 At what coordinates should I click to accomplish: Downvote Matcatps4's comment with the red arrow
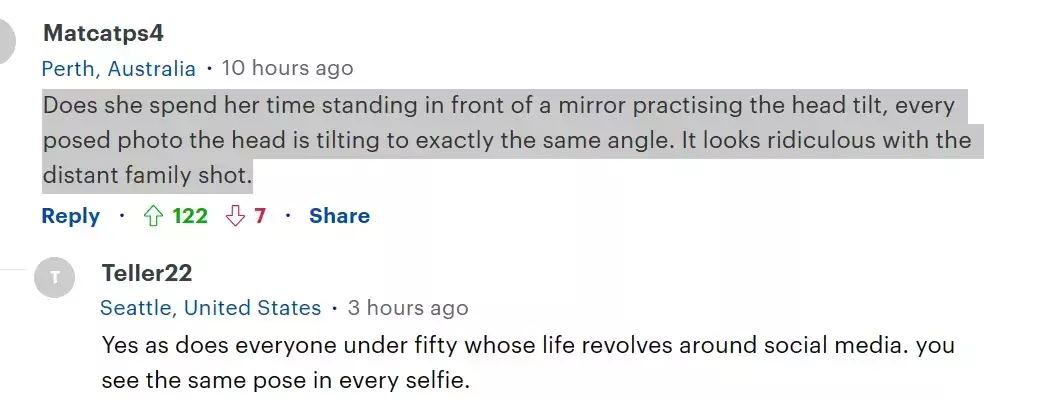[236, 216]
